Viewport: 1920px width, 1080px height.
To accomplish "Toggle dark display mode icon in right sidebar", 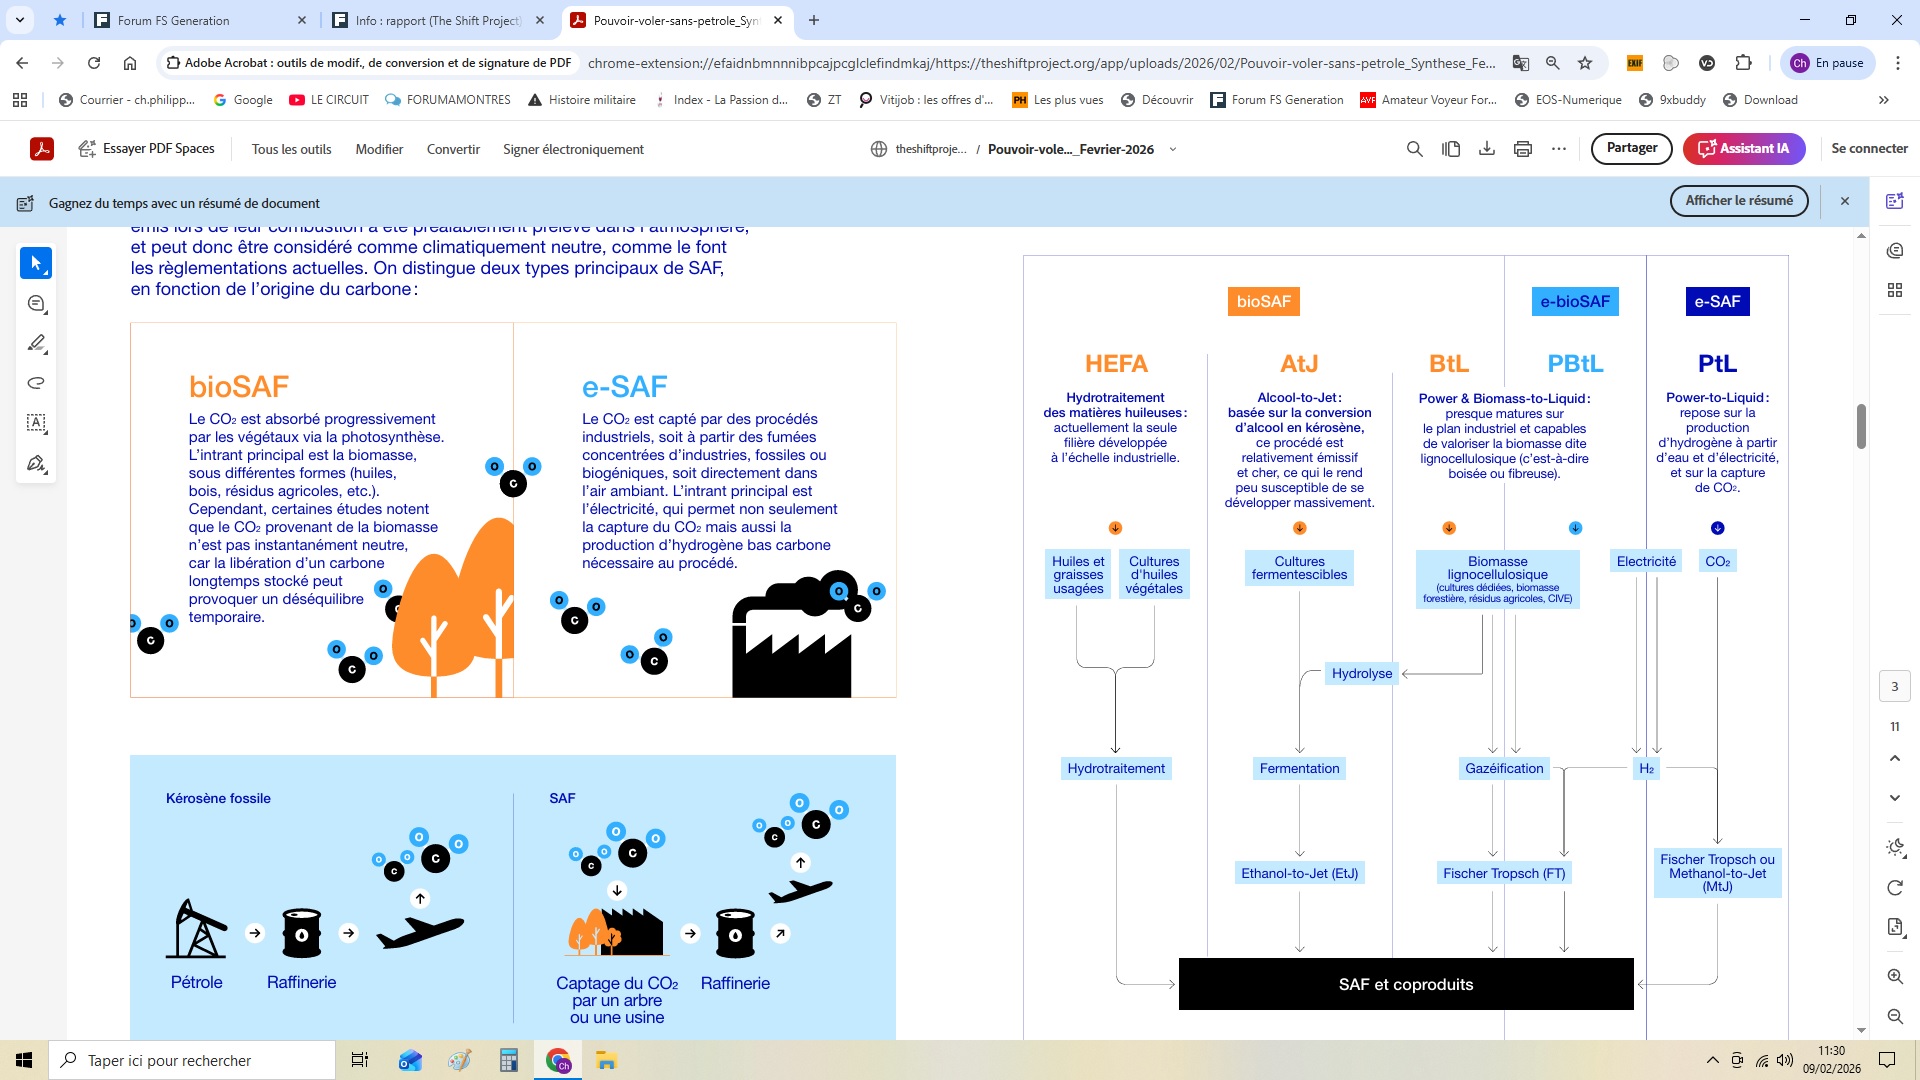I will 1895,848.
